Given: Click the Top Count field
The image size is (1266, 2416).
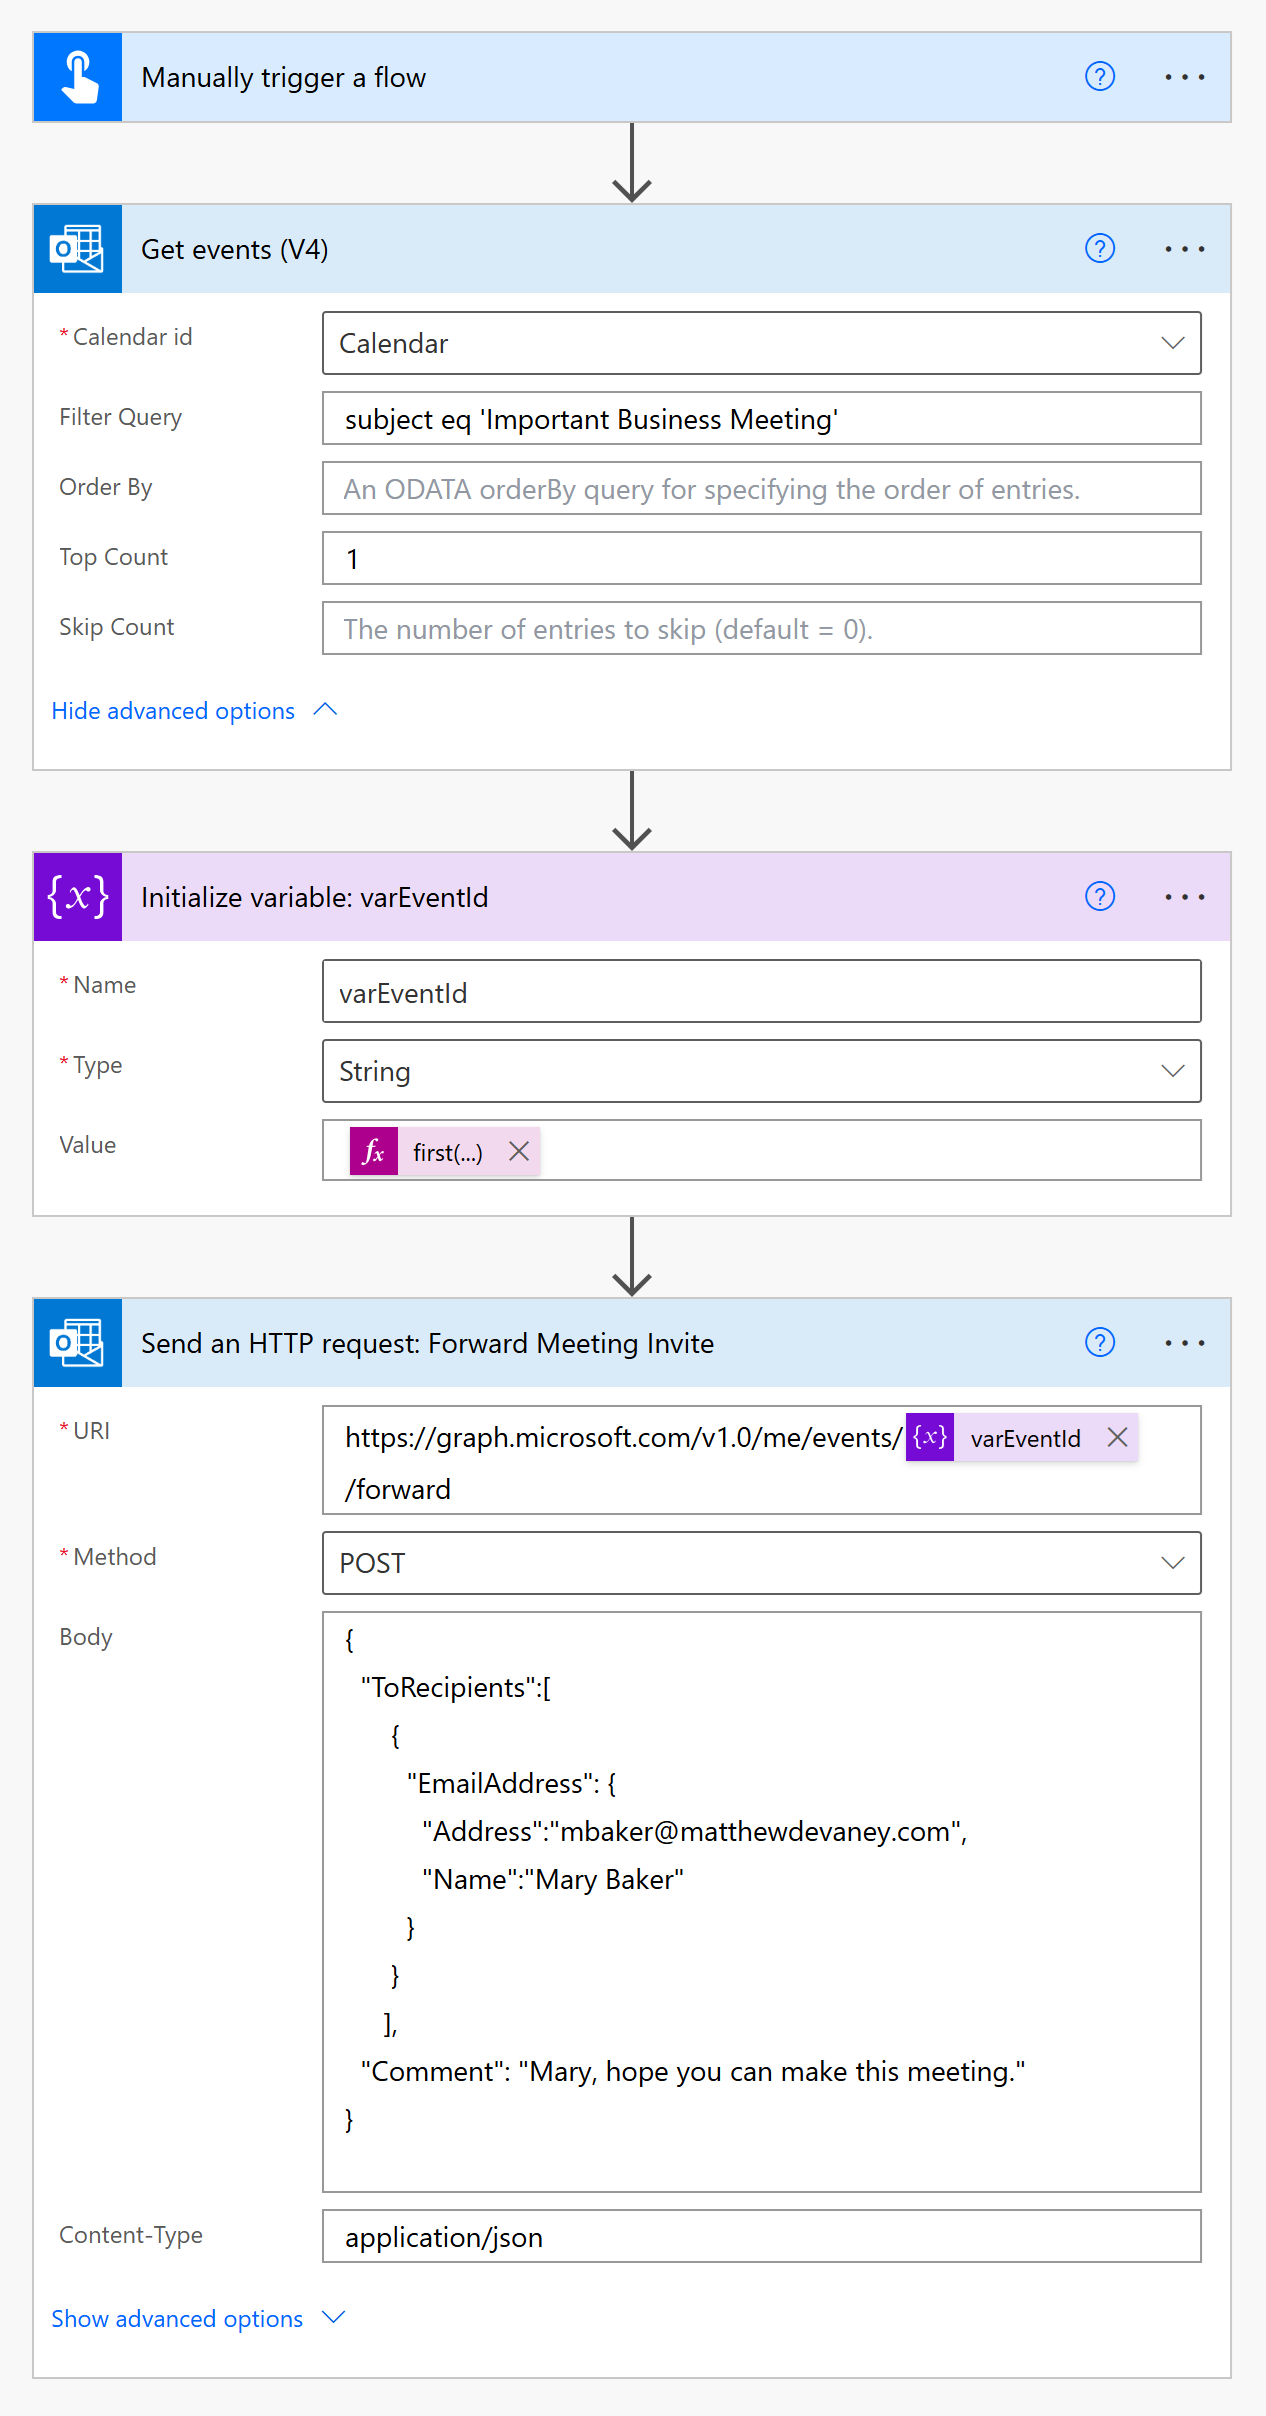Looking at the screenshot, I should pos(760,559).
